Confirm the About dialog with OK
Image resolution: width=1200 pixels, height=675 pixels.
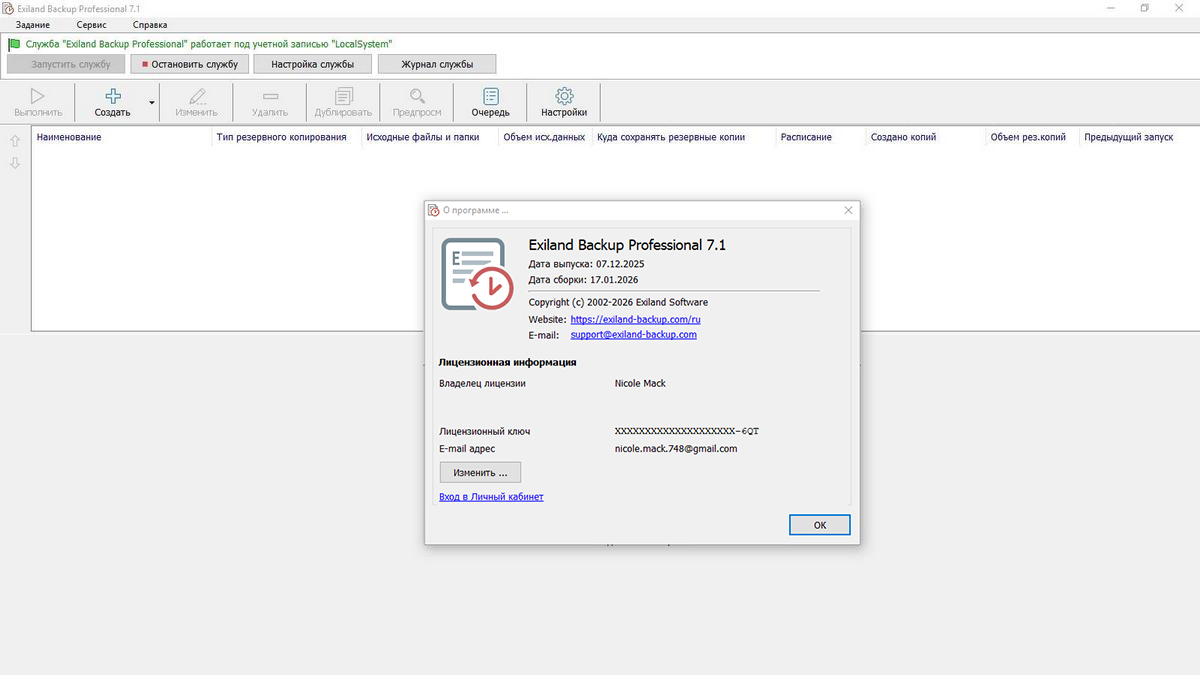click(x=819, y=525)
